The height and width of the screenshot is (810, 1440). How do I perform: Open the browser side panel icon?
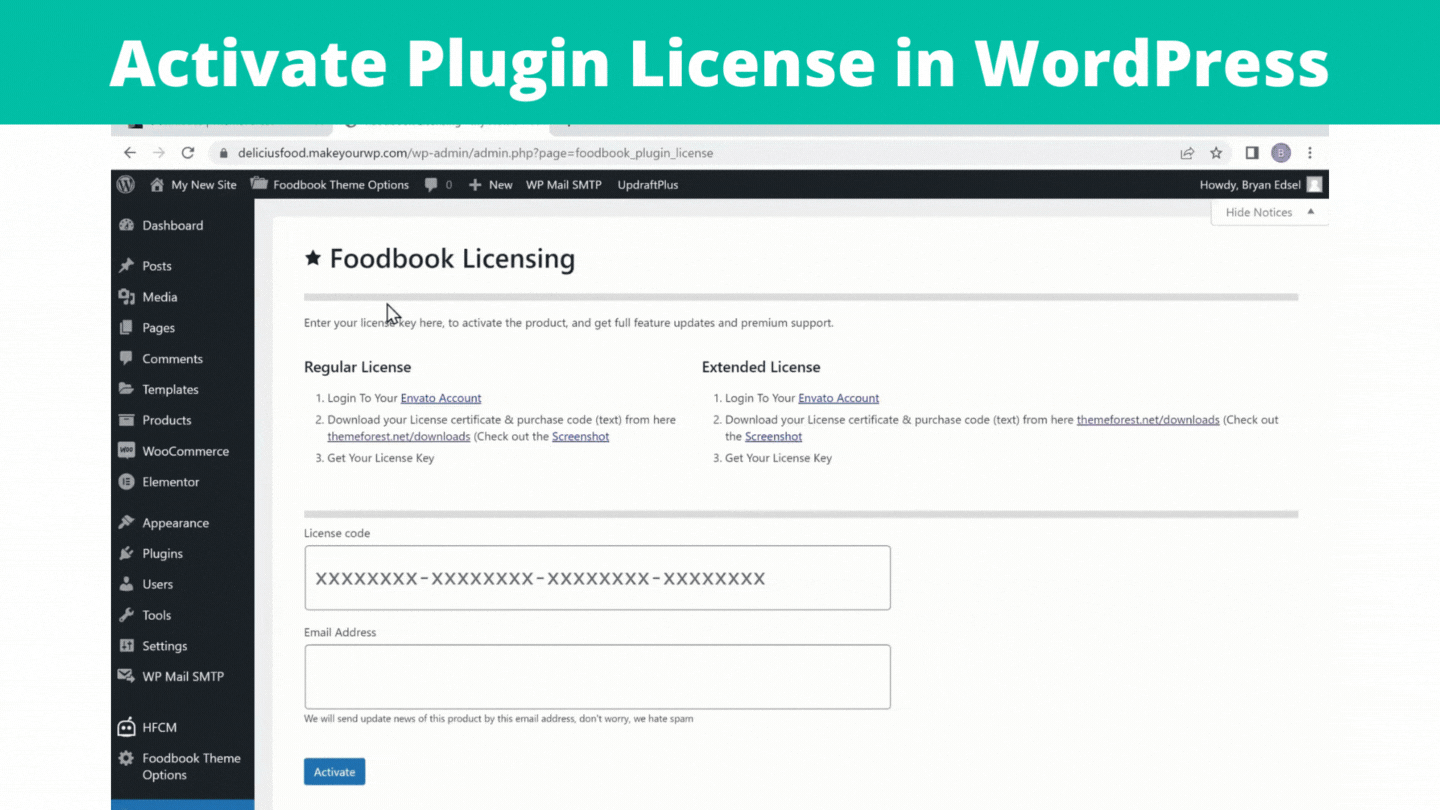pos(1251,153)
